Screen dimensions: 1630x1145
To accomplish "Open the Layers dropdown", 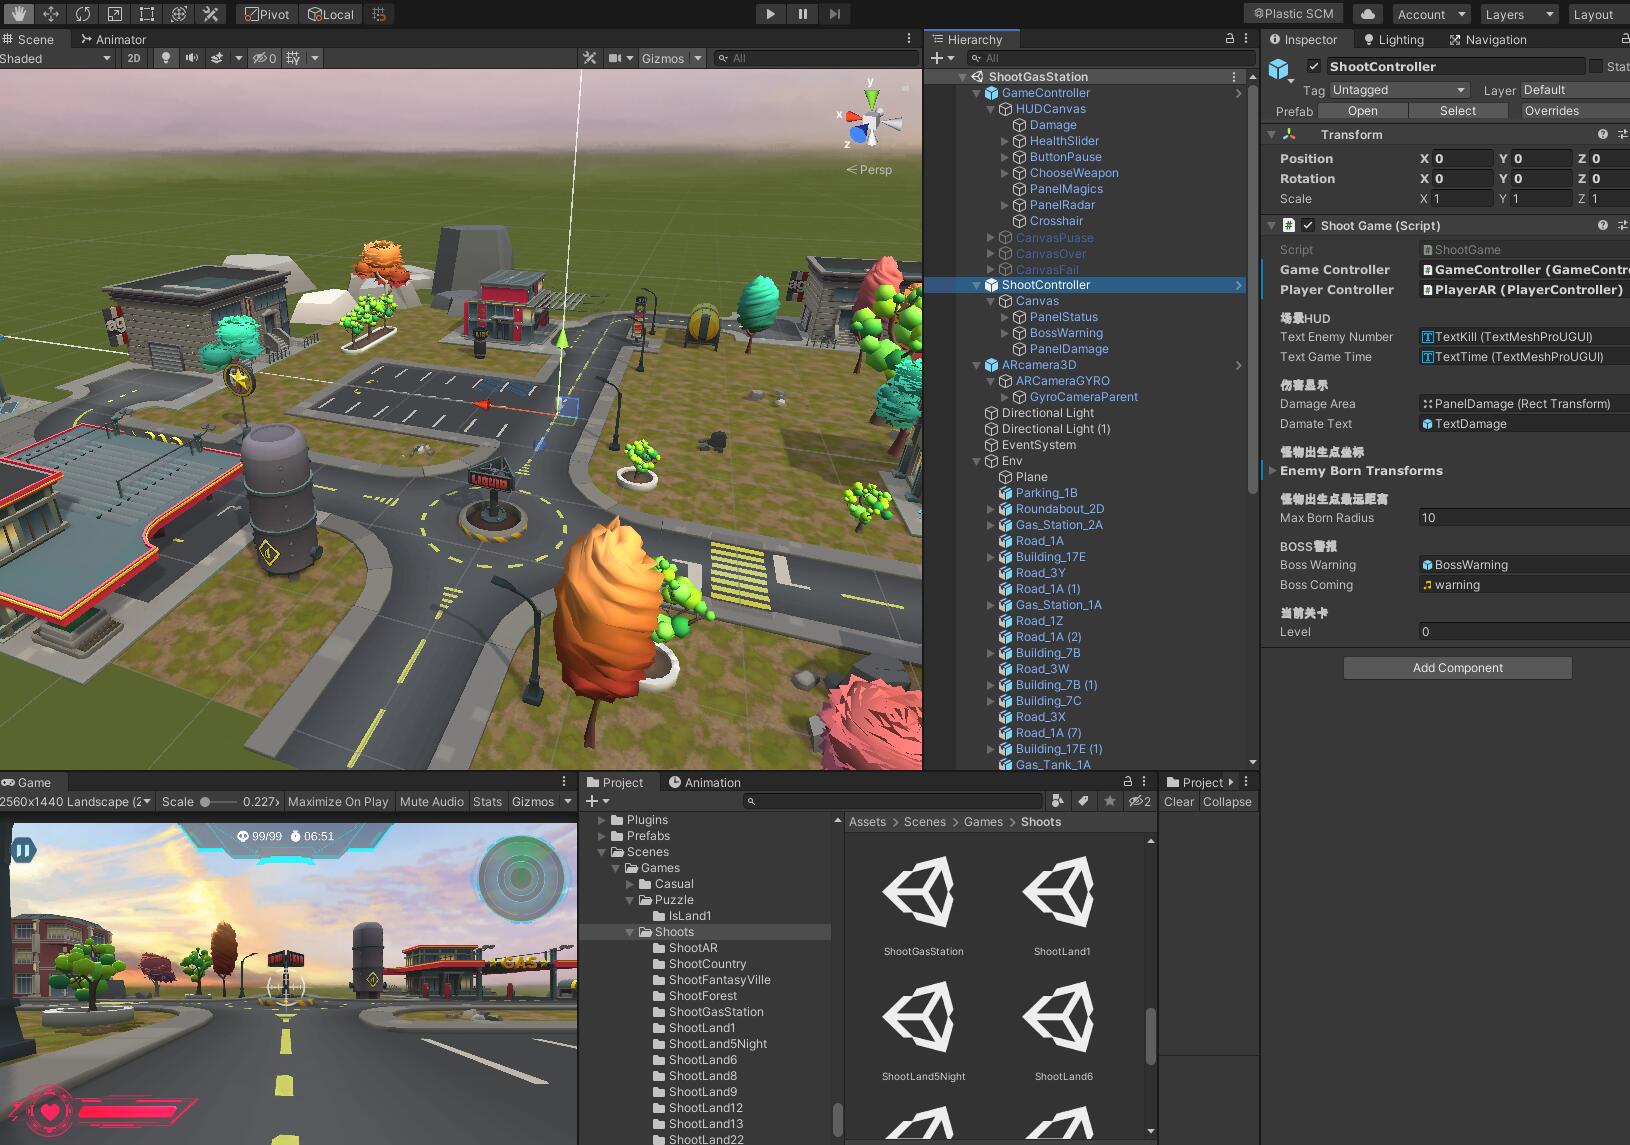I will click(1517, 14).
